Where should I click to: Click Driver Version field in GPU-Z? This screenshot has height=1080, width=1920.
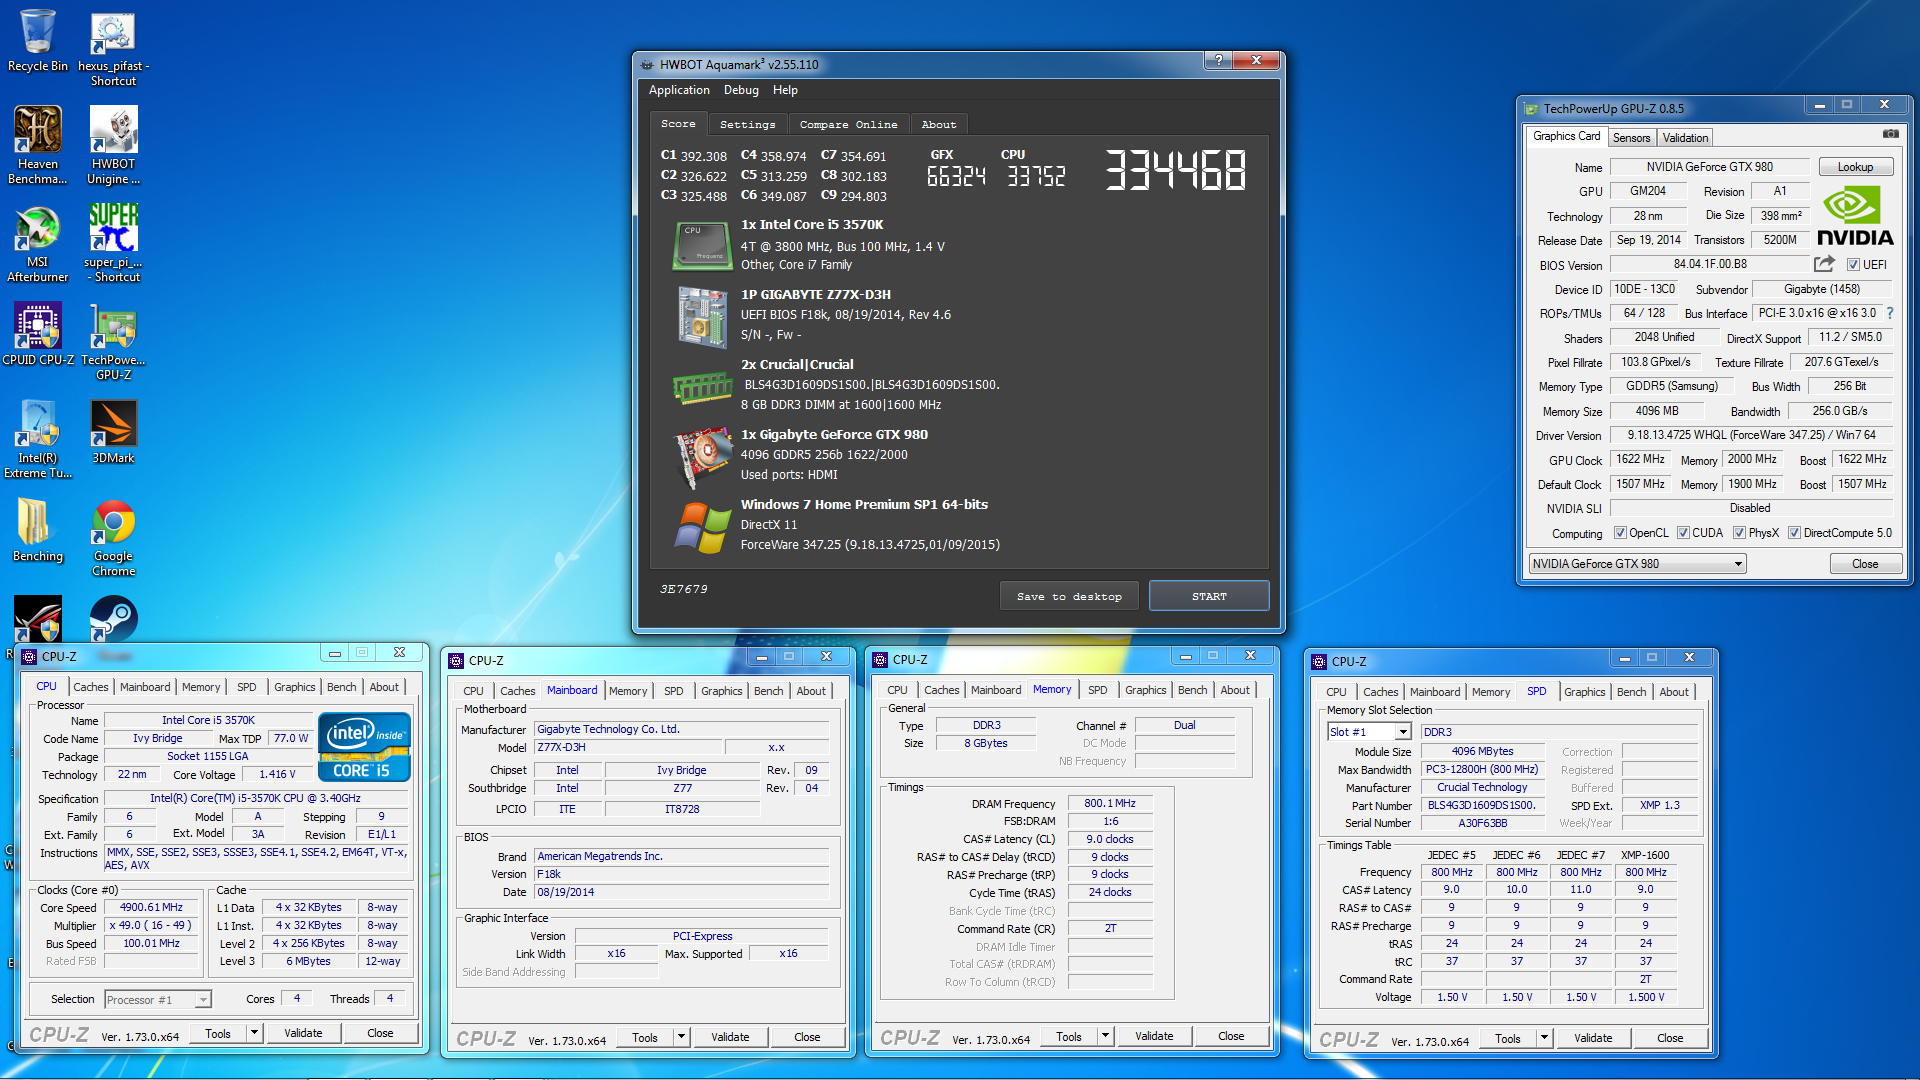1751,435
